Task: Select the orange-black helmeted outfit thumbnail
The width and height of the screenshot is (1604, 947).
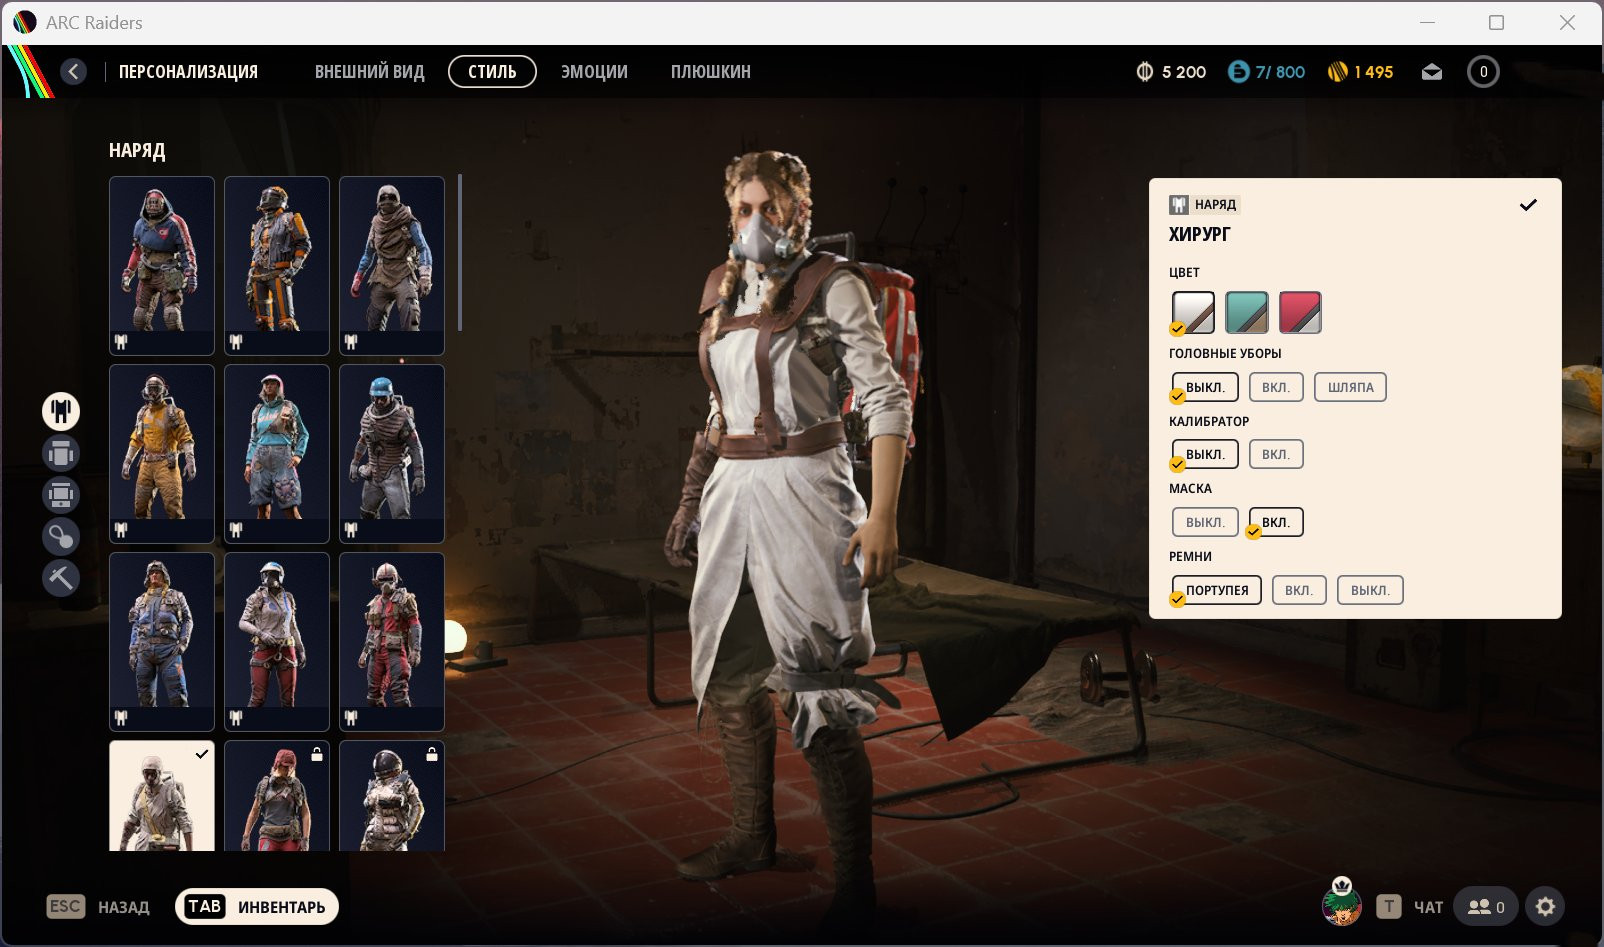Action: pyautogui.click(x=277, y=266)
